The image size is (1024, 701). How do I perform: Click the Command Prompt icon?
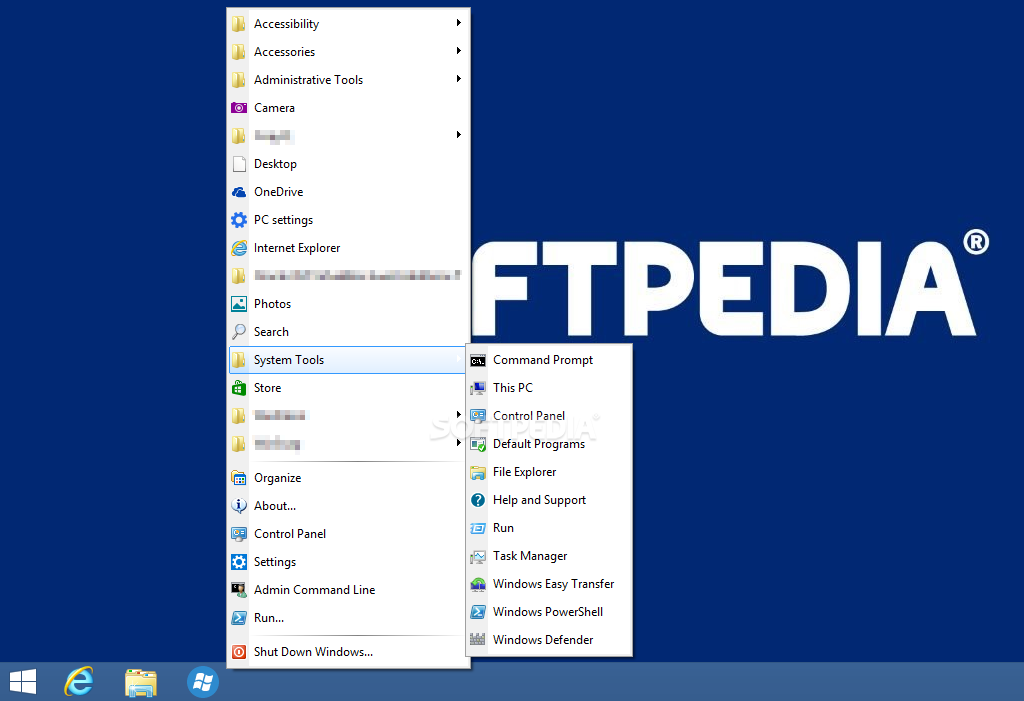click(x=478, y=361)
